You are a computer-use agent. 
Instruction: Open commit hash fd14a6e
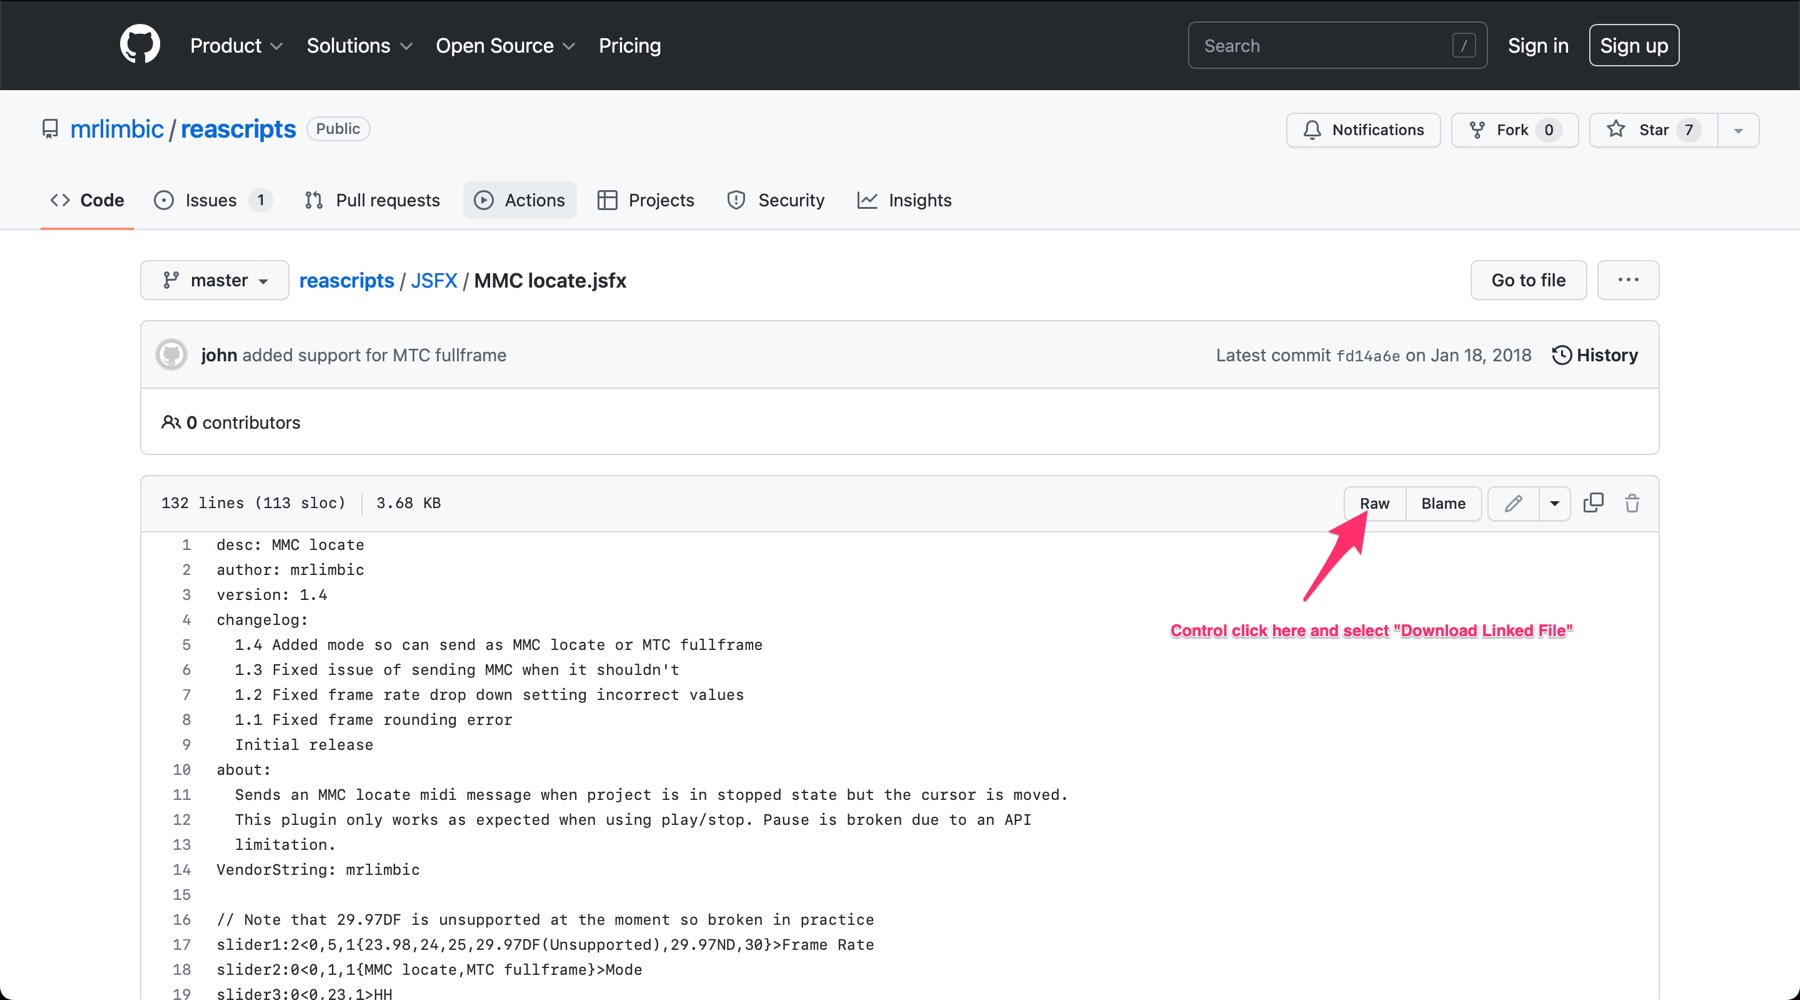[1368, 356]
